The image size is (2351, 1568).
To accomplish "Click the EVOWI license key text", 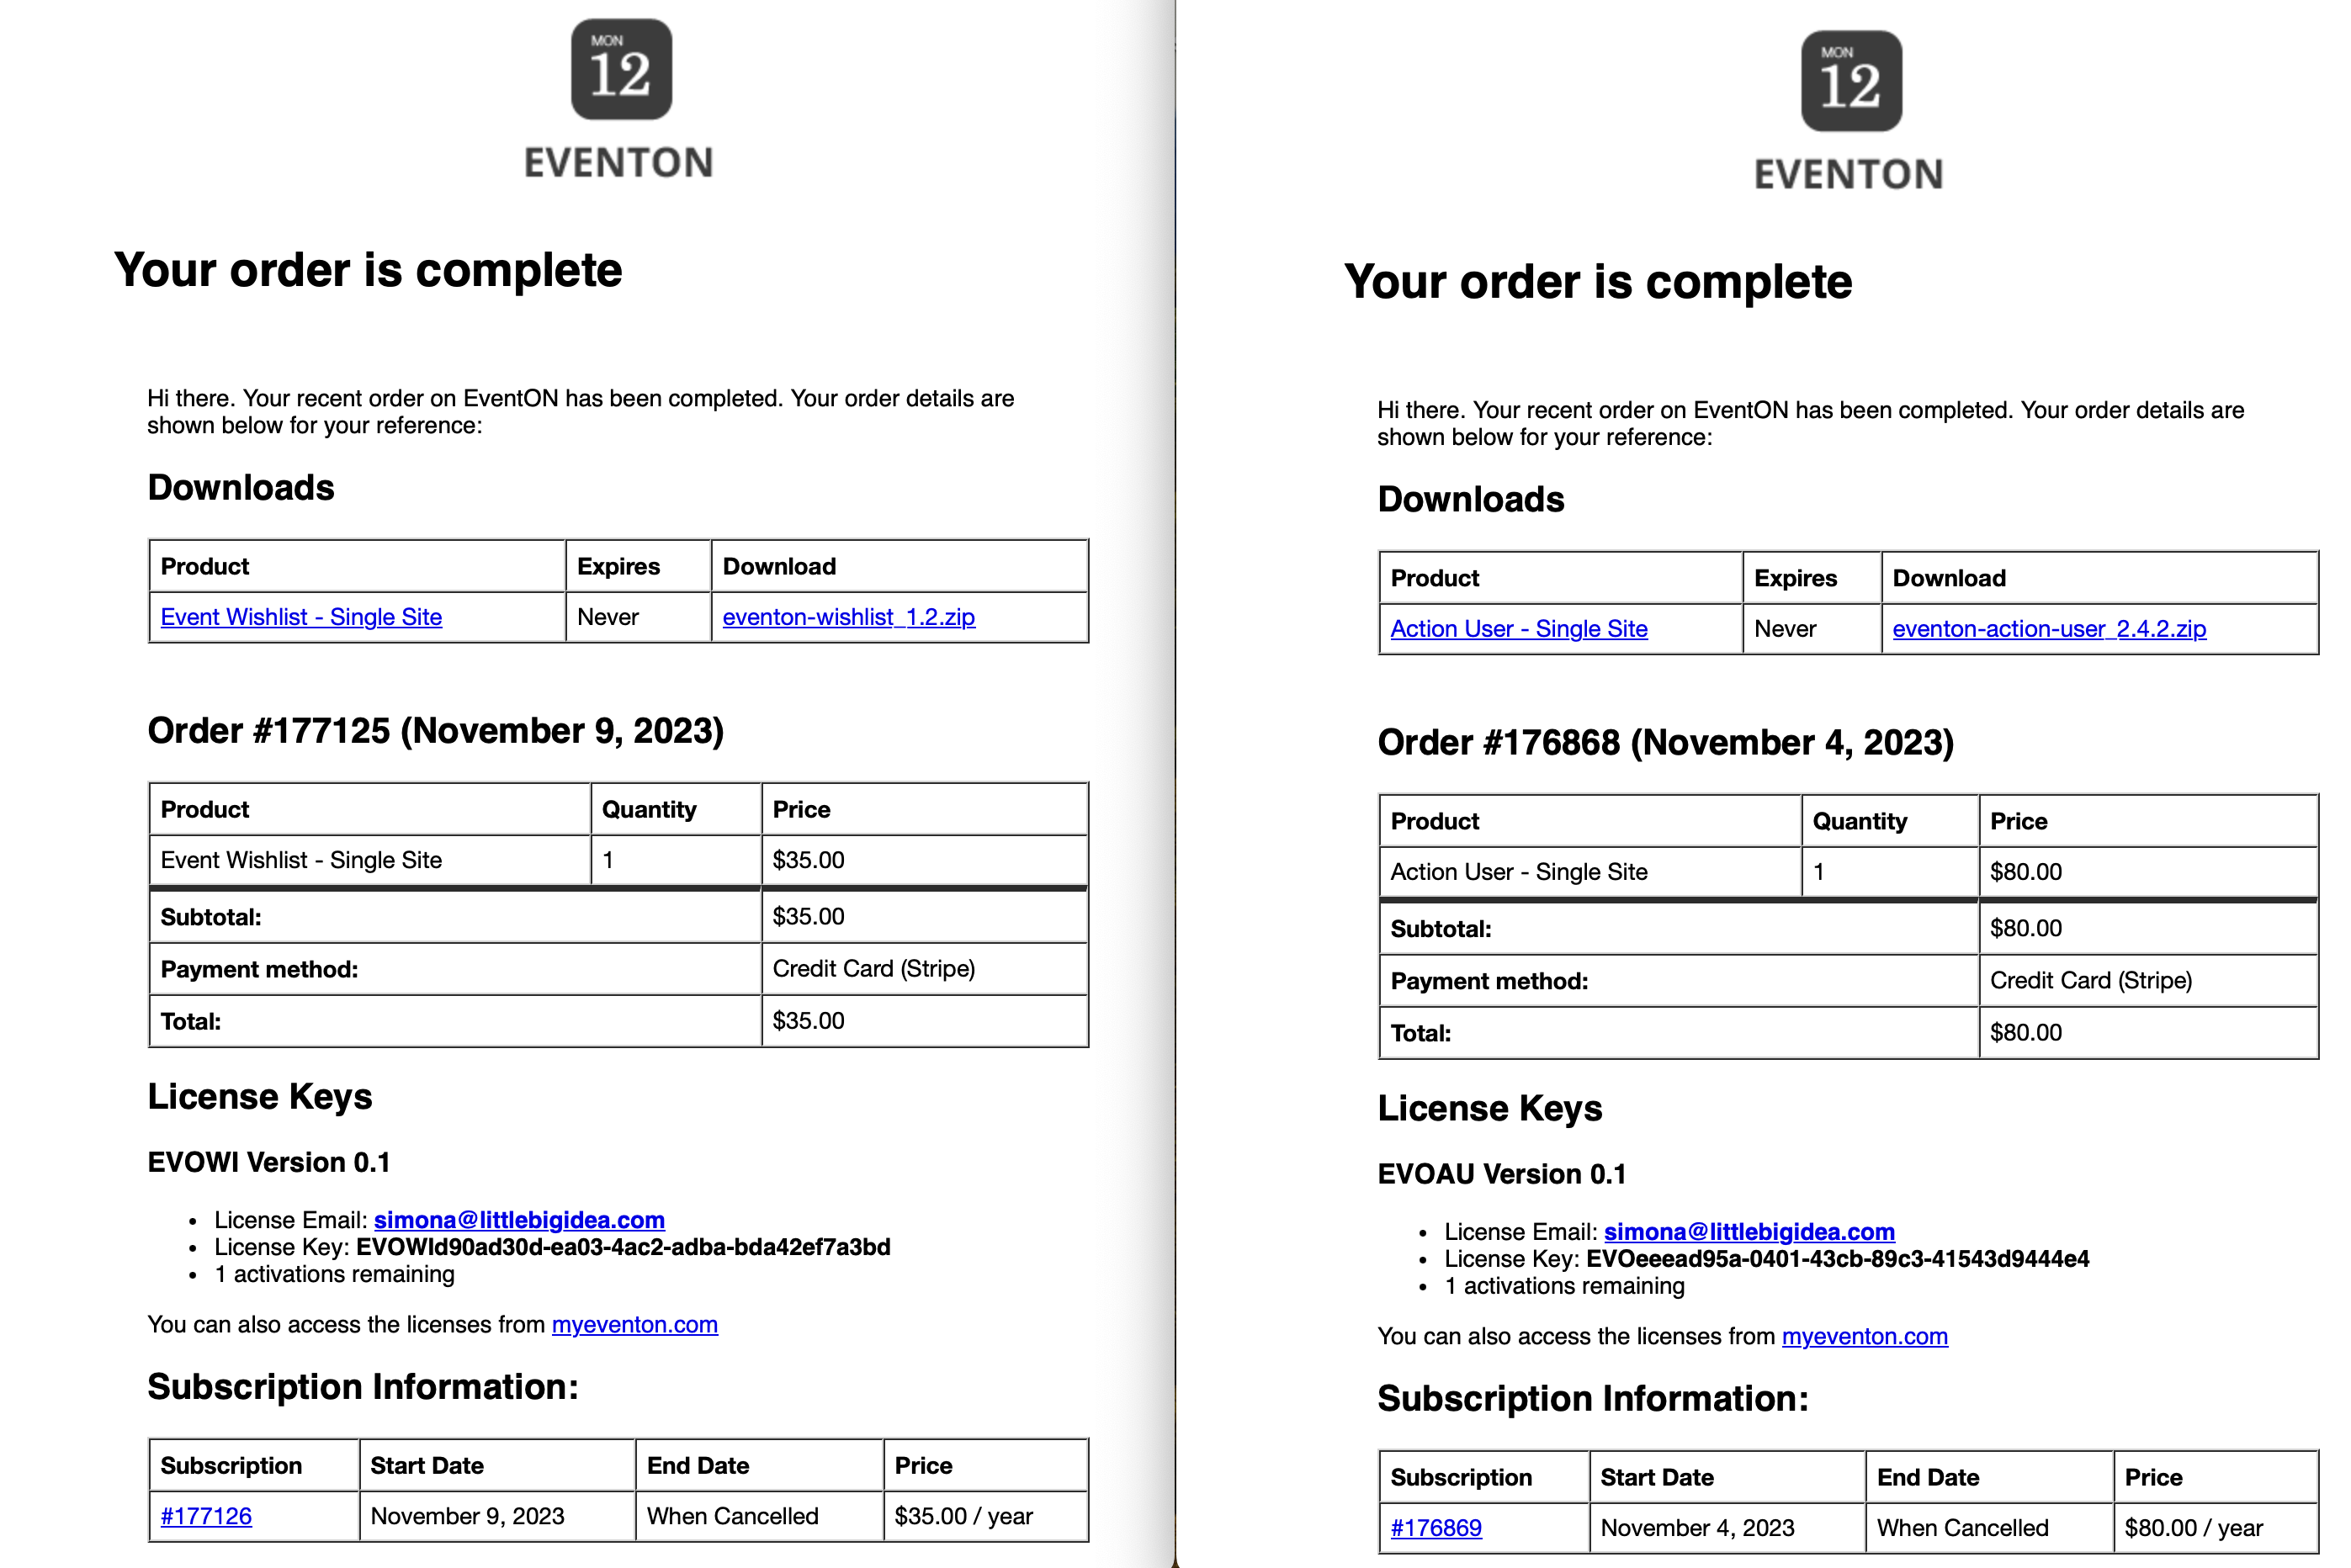I will (x=623, y=1247).
